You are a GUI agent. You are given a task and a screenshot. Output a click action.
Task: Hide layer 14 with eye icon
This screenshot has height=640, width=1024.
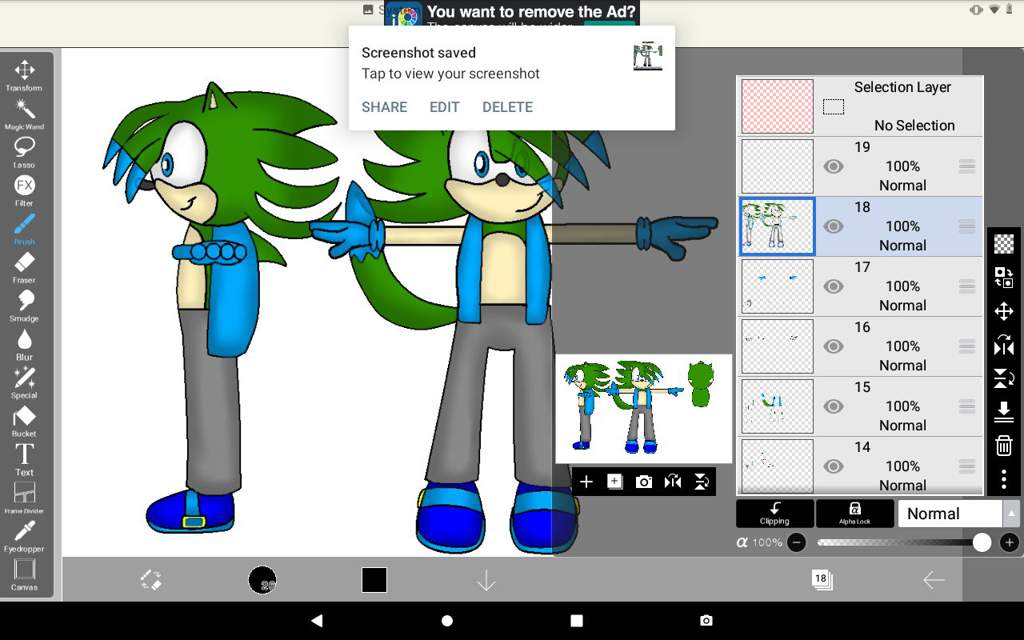click(833, 466)
